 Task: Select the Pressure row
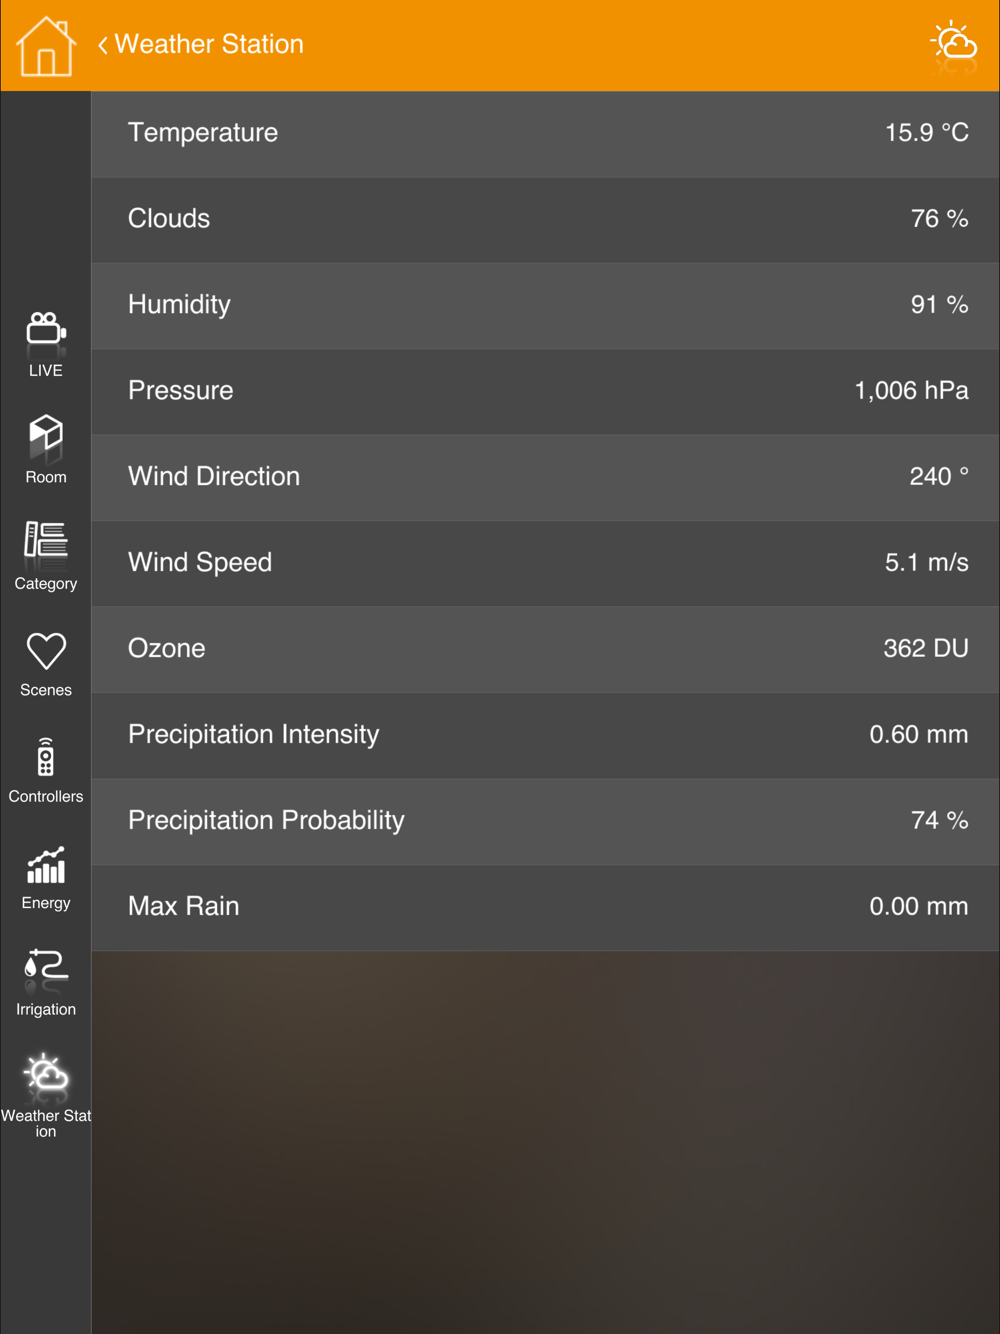coord(546,391)
